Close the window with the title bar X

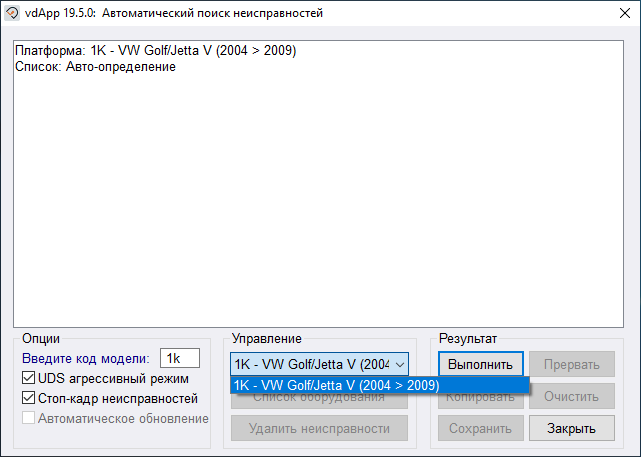point(617,14)
